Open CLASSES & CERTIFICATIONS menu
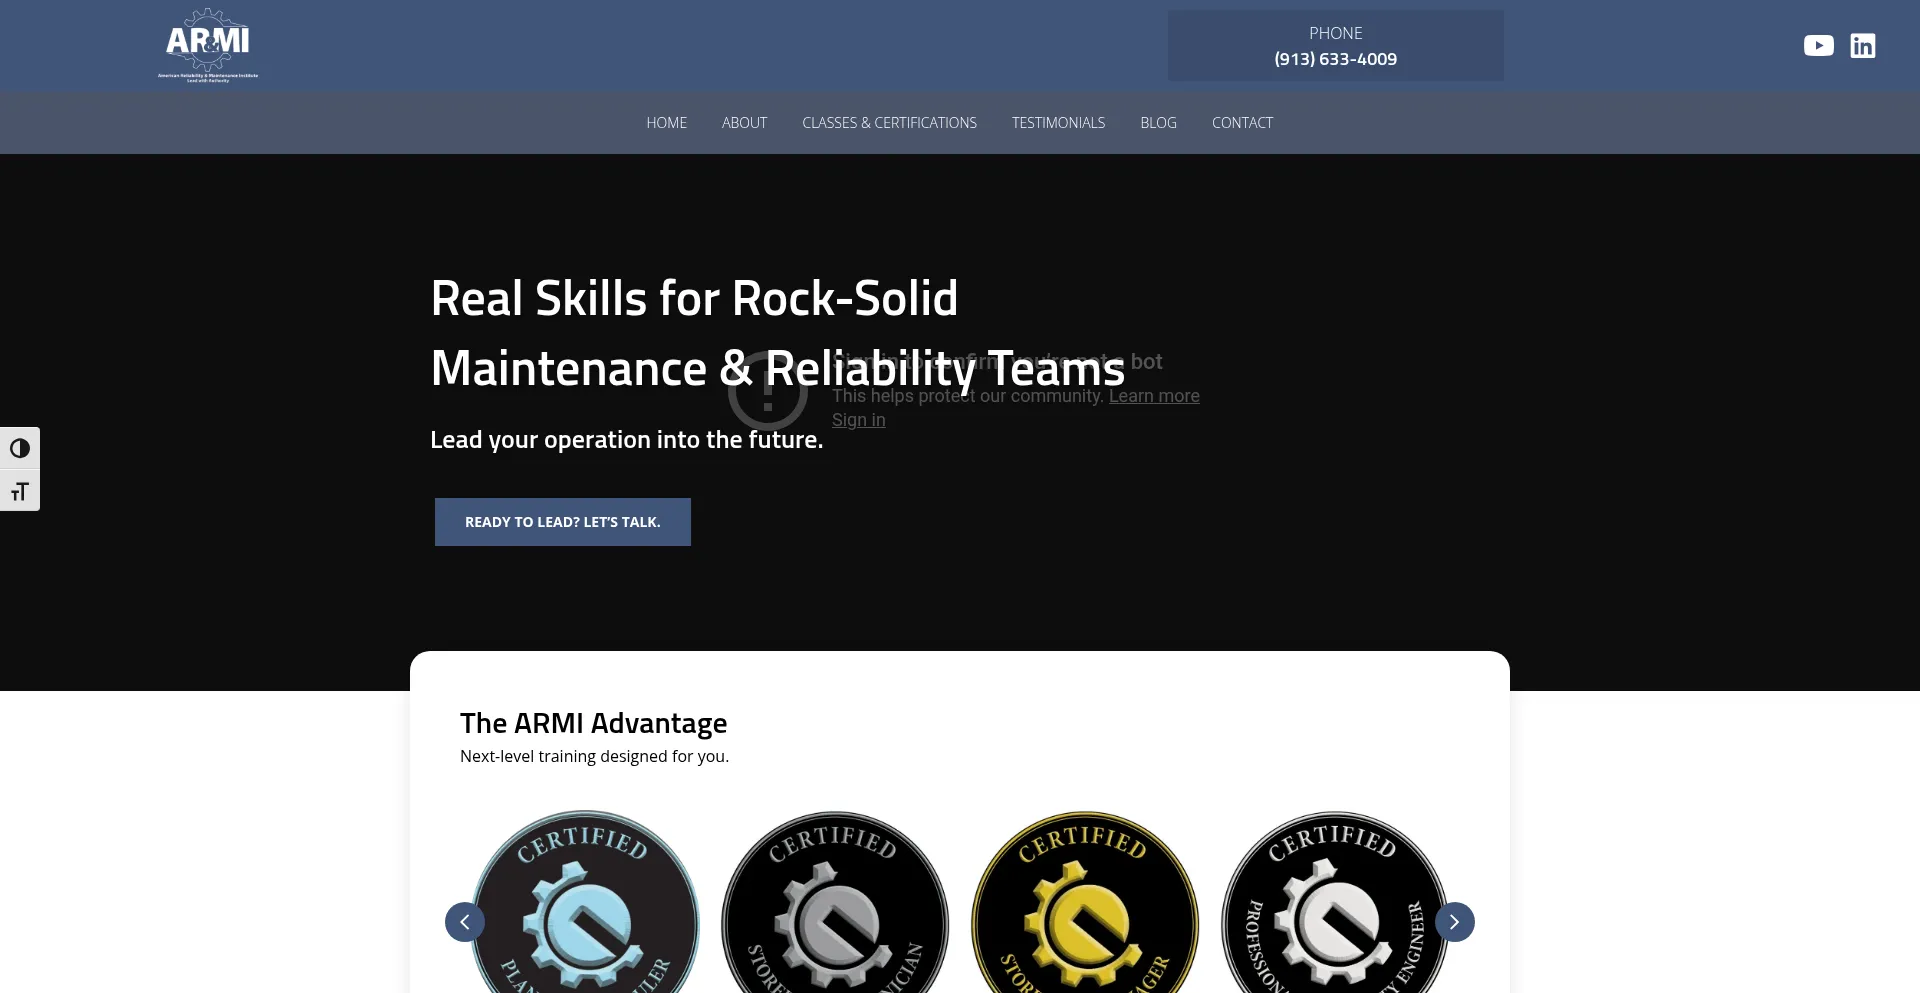This screenshot has width=1920, height=993. pyautogui.click(x=889, y=123)
